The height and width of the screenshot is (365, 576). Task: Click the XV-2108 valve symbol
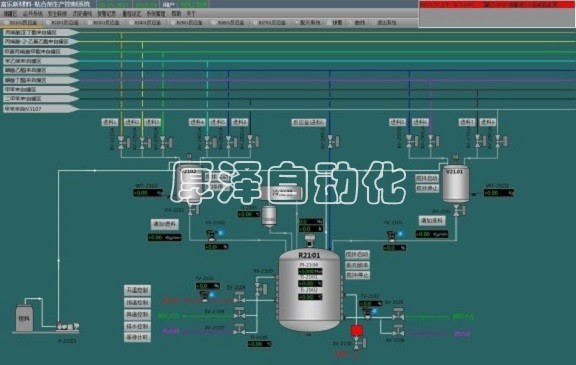pos(240,313)
